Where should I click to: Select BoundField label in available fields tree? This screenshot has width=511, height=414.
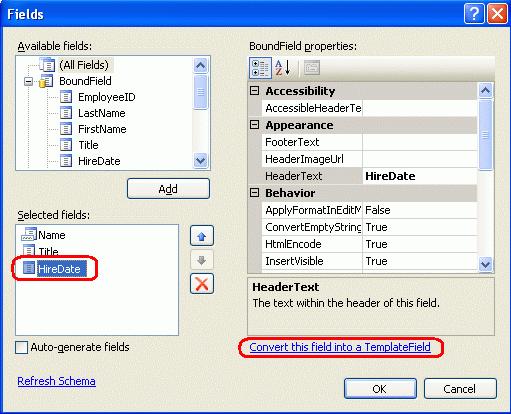point(85,81)
